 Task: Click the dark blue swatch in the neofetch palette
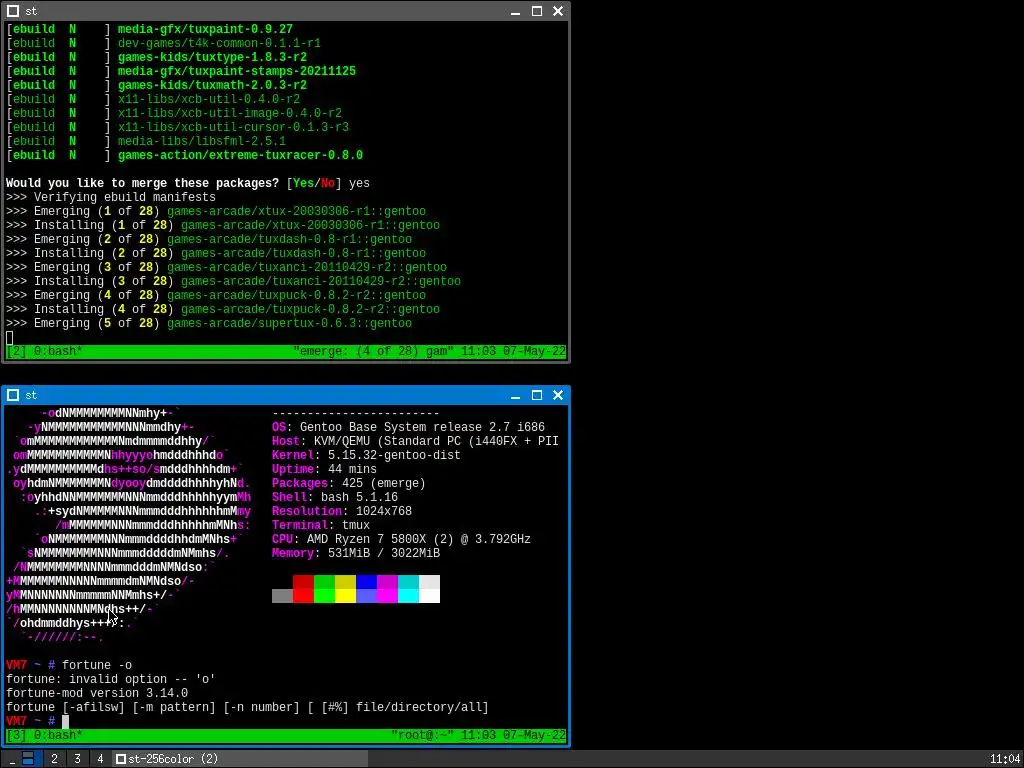366,582
